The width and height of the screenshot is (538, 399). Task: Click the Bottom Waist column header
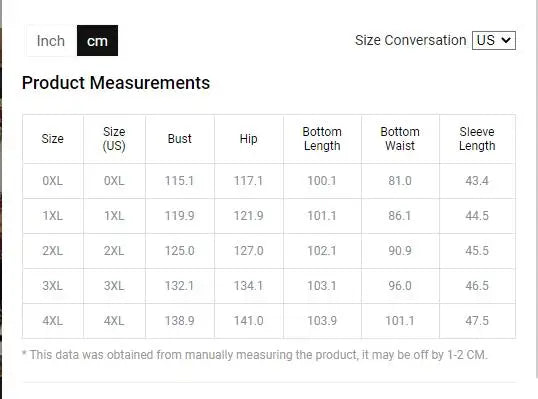(x=400, y=139)
